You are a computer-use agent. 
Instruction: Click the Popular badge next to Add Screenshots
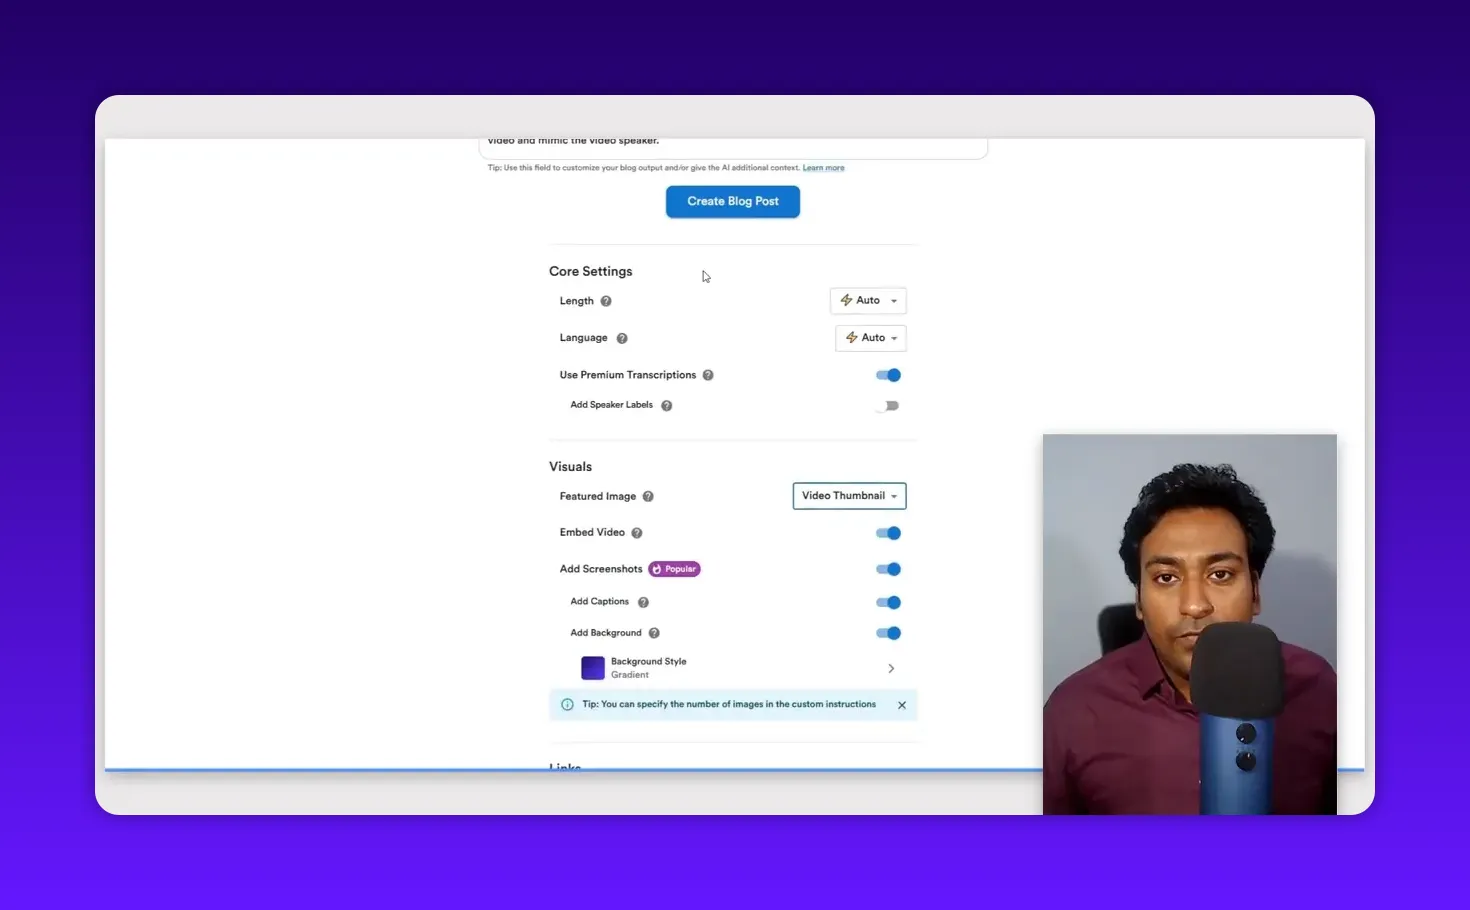coord(674,568)
